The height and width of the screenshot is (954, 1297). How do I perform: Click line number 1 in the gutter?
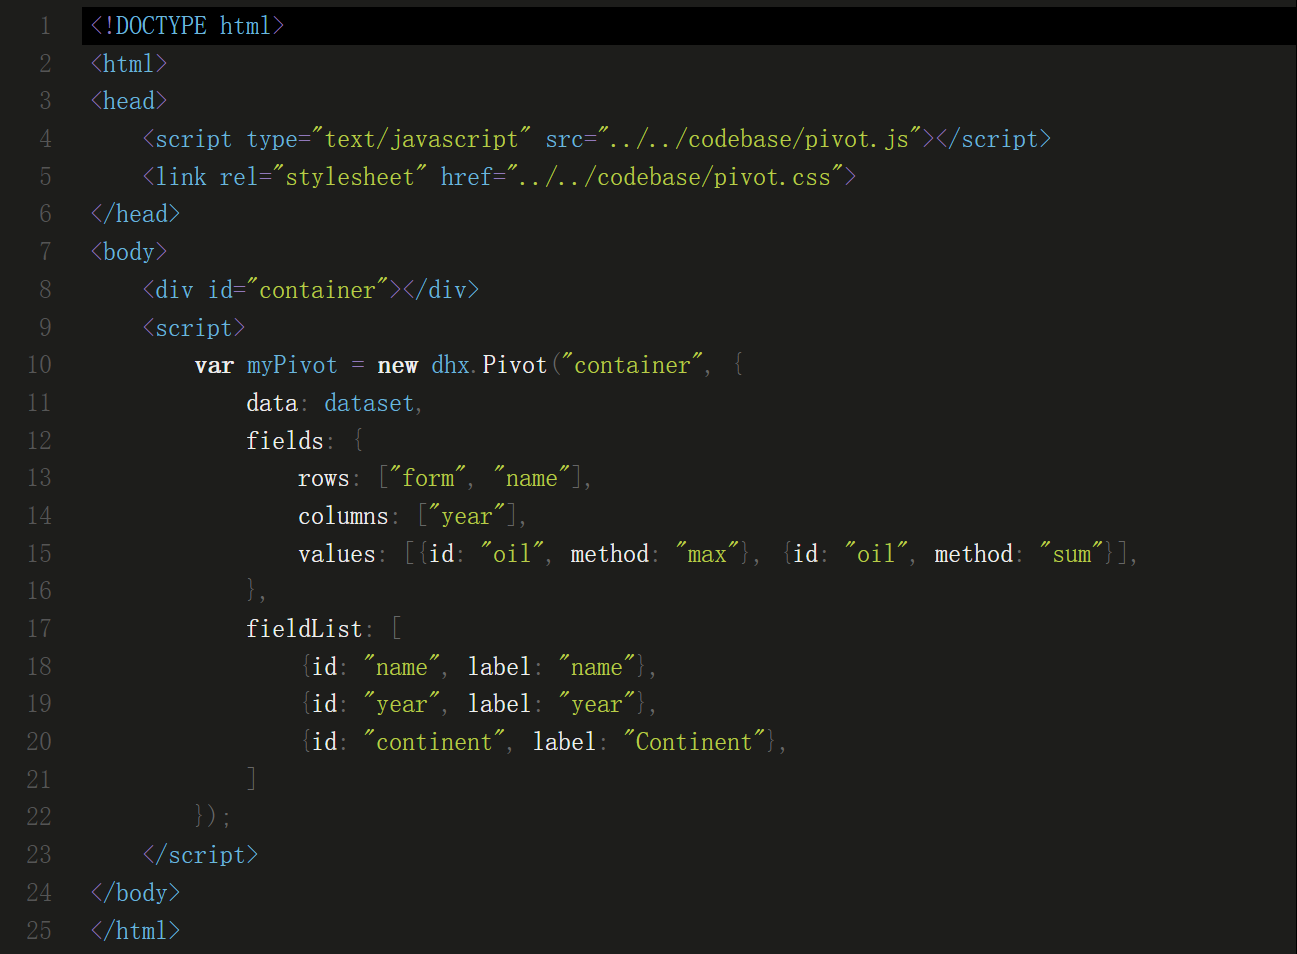pos(45,26)
